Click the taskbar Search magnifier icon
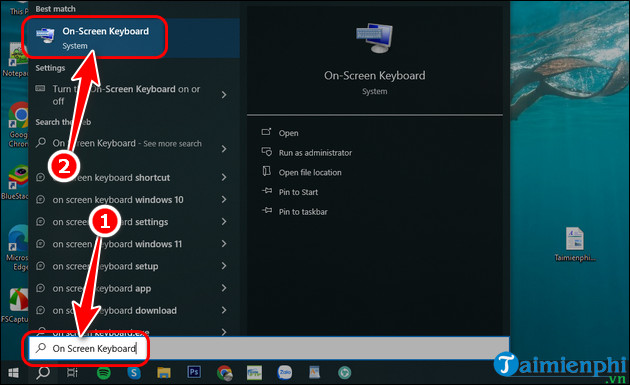This screenshot has width=630, height=385. point(43,373)
